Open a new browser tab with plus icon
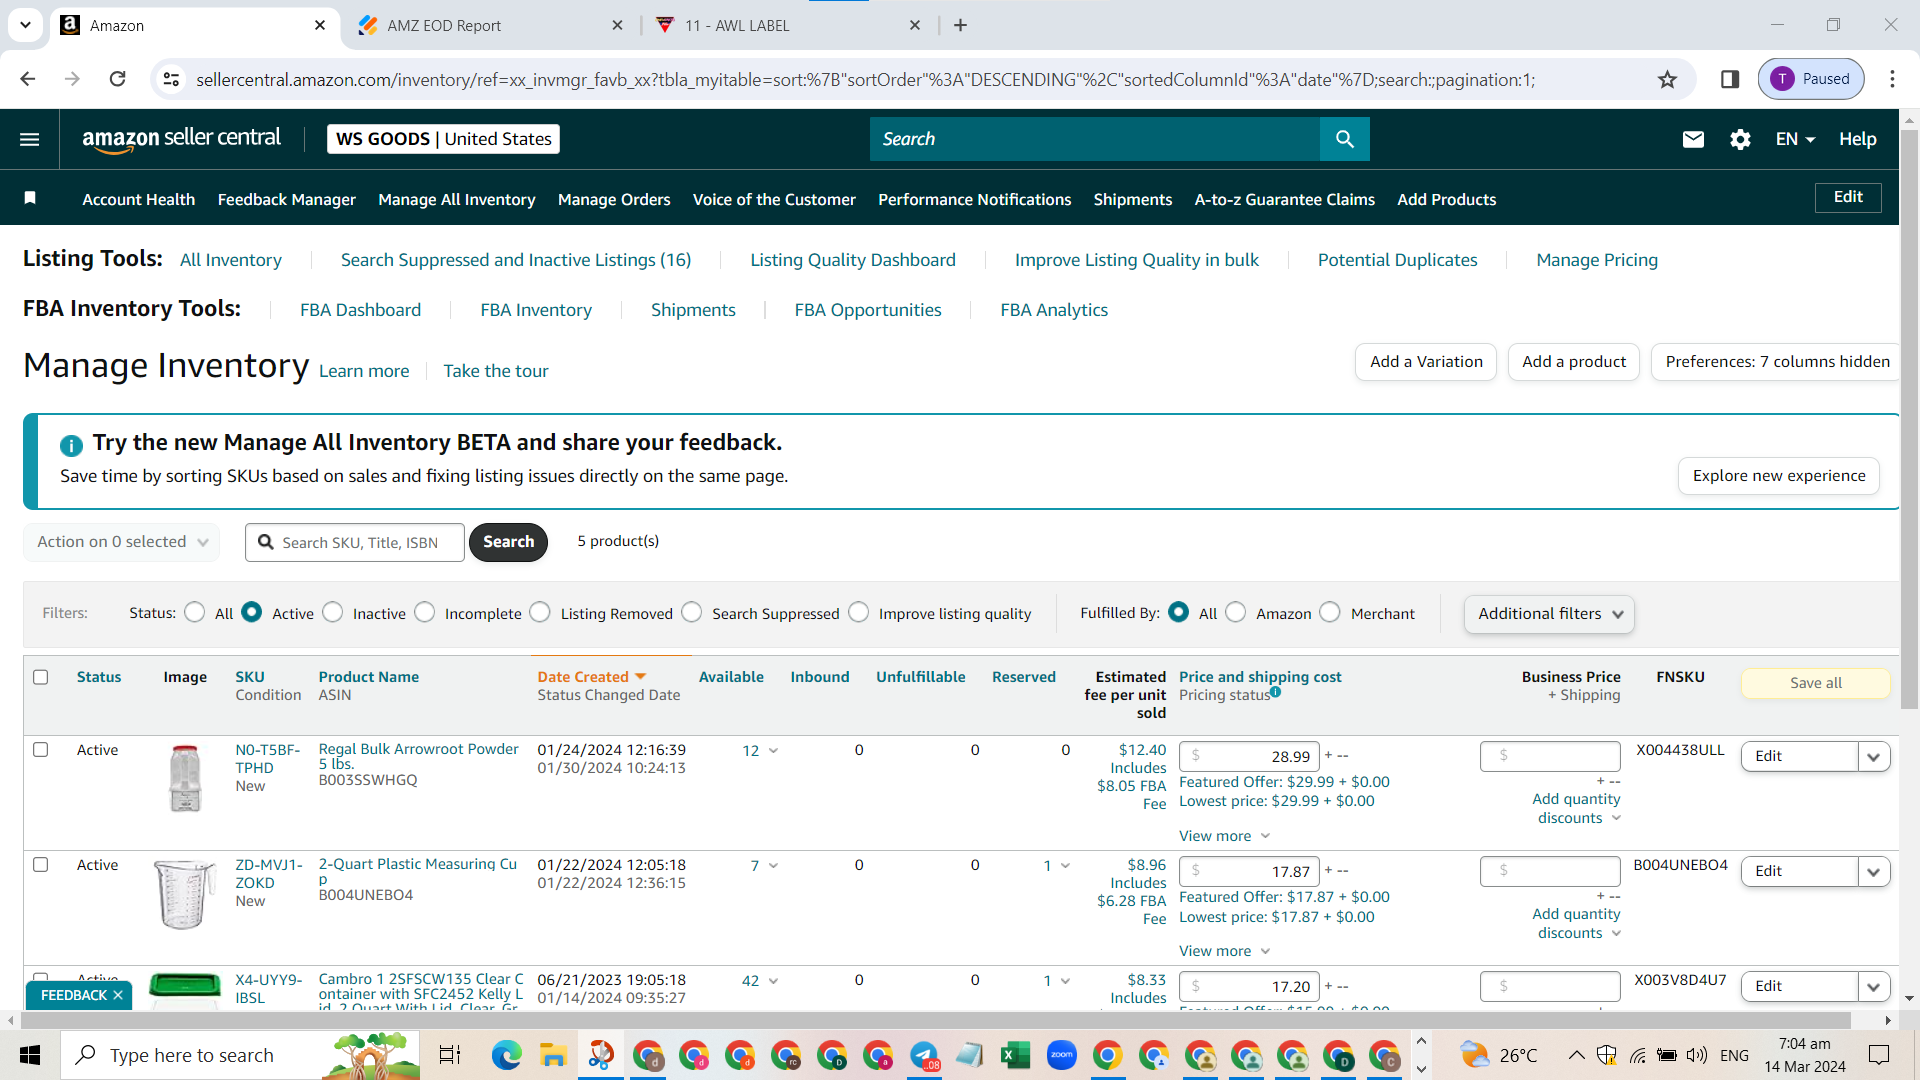Screen dimensions: 1920x1080 pyautogui.click(x=960, y=25)
